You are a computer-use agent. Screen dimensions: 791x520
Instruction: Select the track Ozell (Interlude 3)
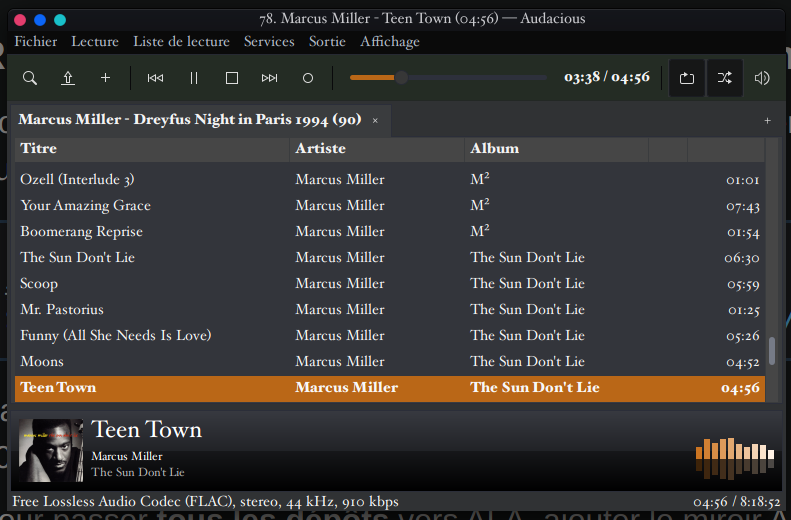click(77, 180)
